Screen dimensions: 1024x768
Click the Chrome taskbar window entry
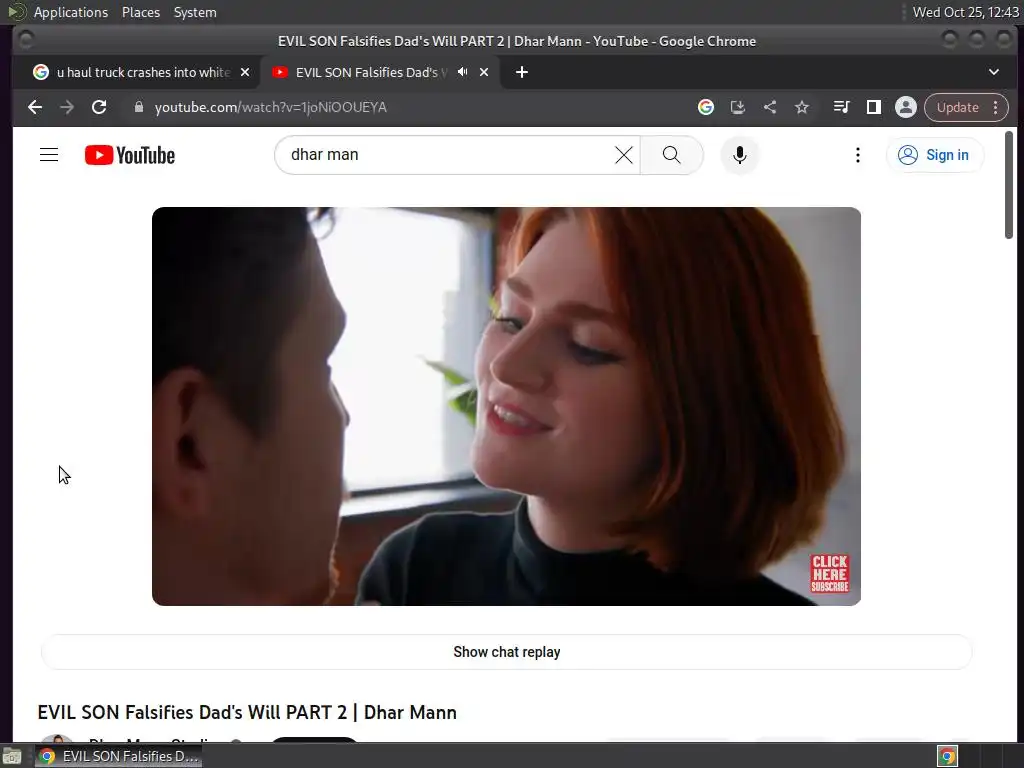pyautogui.click(x=118, y=756)
